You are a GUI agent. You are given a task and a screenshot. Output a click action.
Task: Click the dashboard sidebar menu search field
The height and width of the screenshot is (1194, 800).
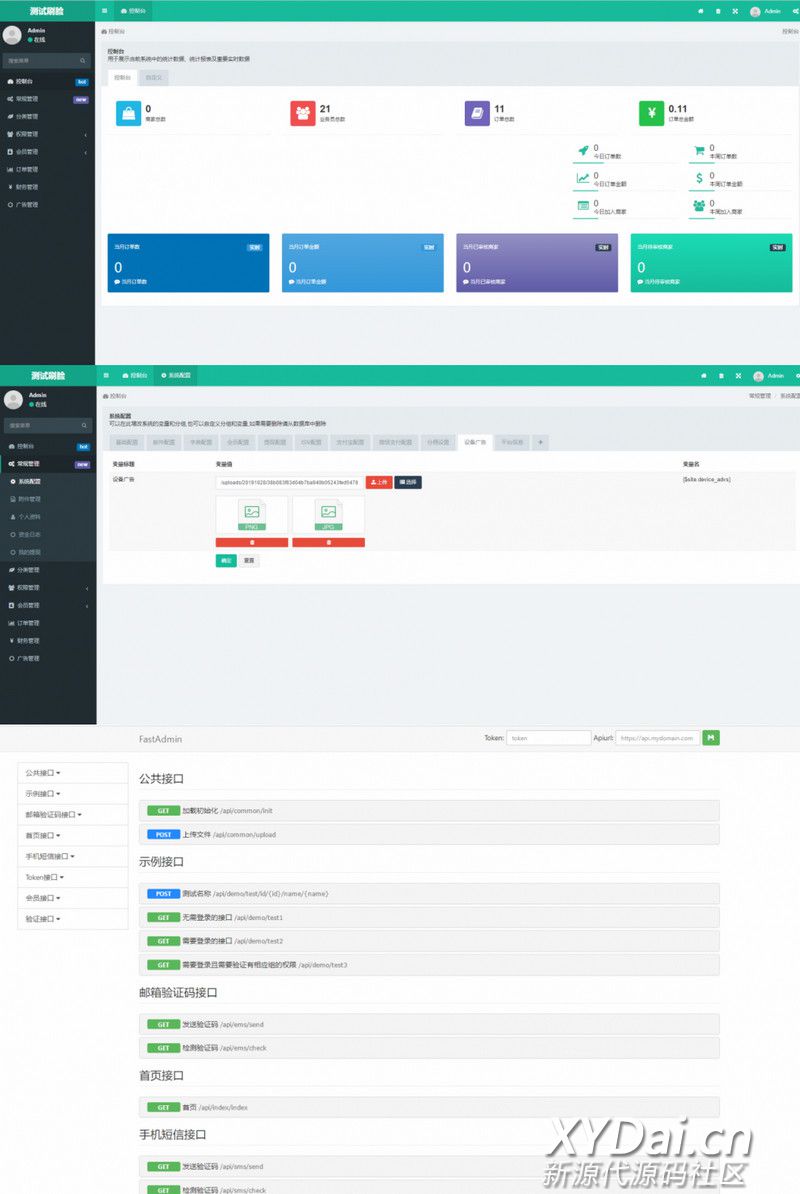click(47, 60)
